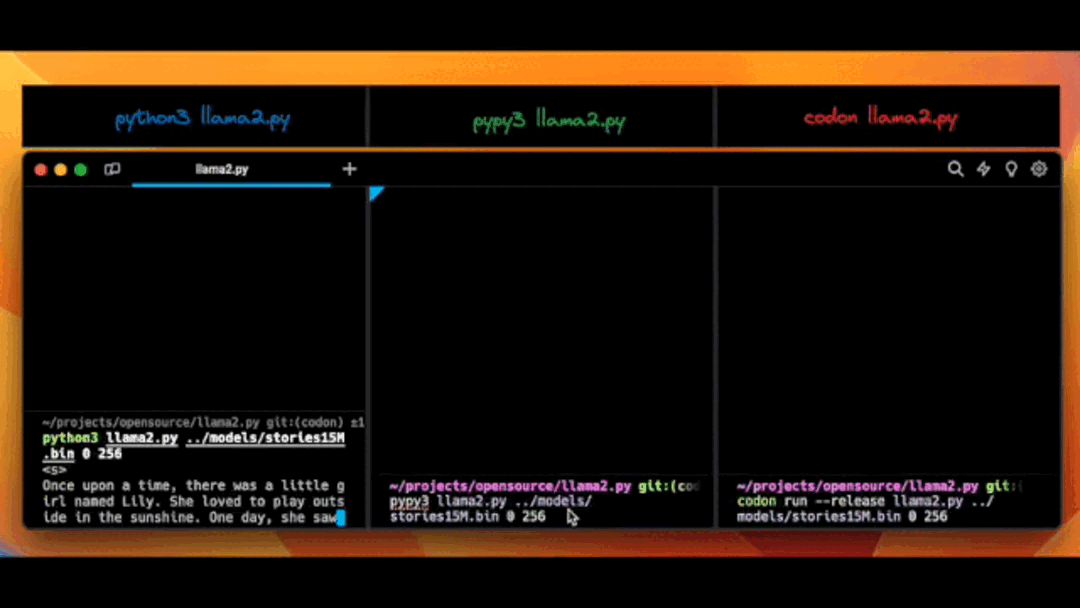Screen dimensions: 1080x608
Task: Click the pypy3 command in the middle pane
Action: tap(409, 501)
